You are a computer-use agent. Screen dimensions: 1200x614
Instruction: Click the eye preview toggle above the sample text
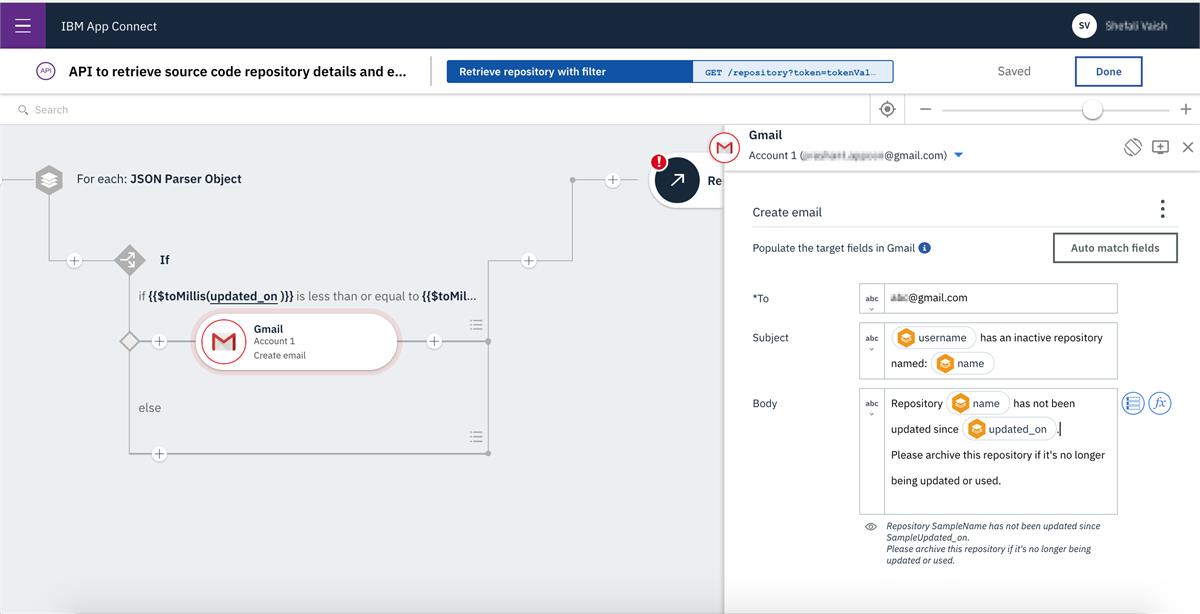click(870, 525)
